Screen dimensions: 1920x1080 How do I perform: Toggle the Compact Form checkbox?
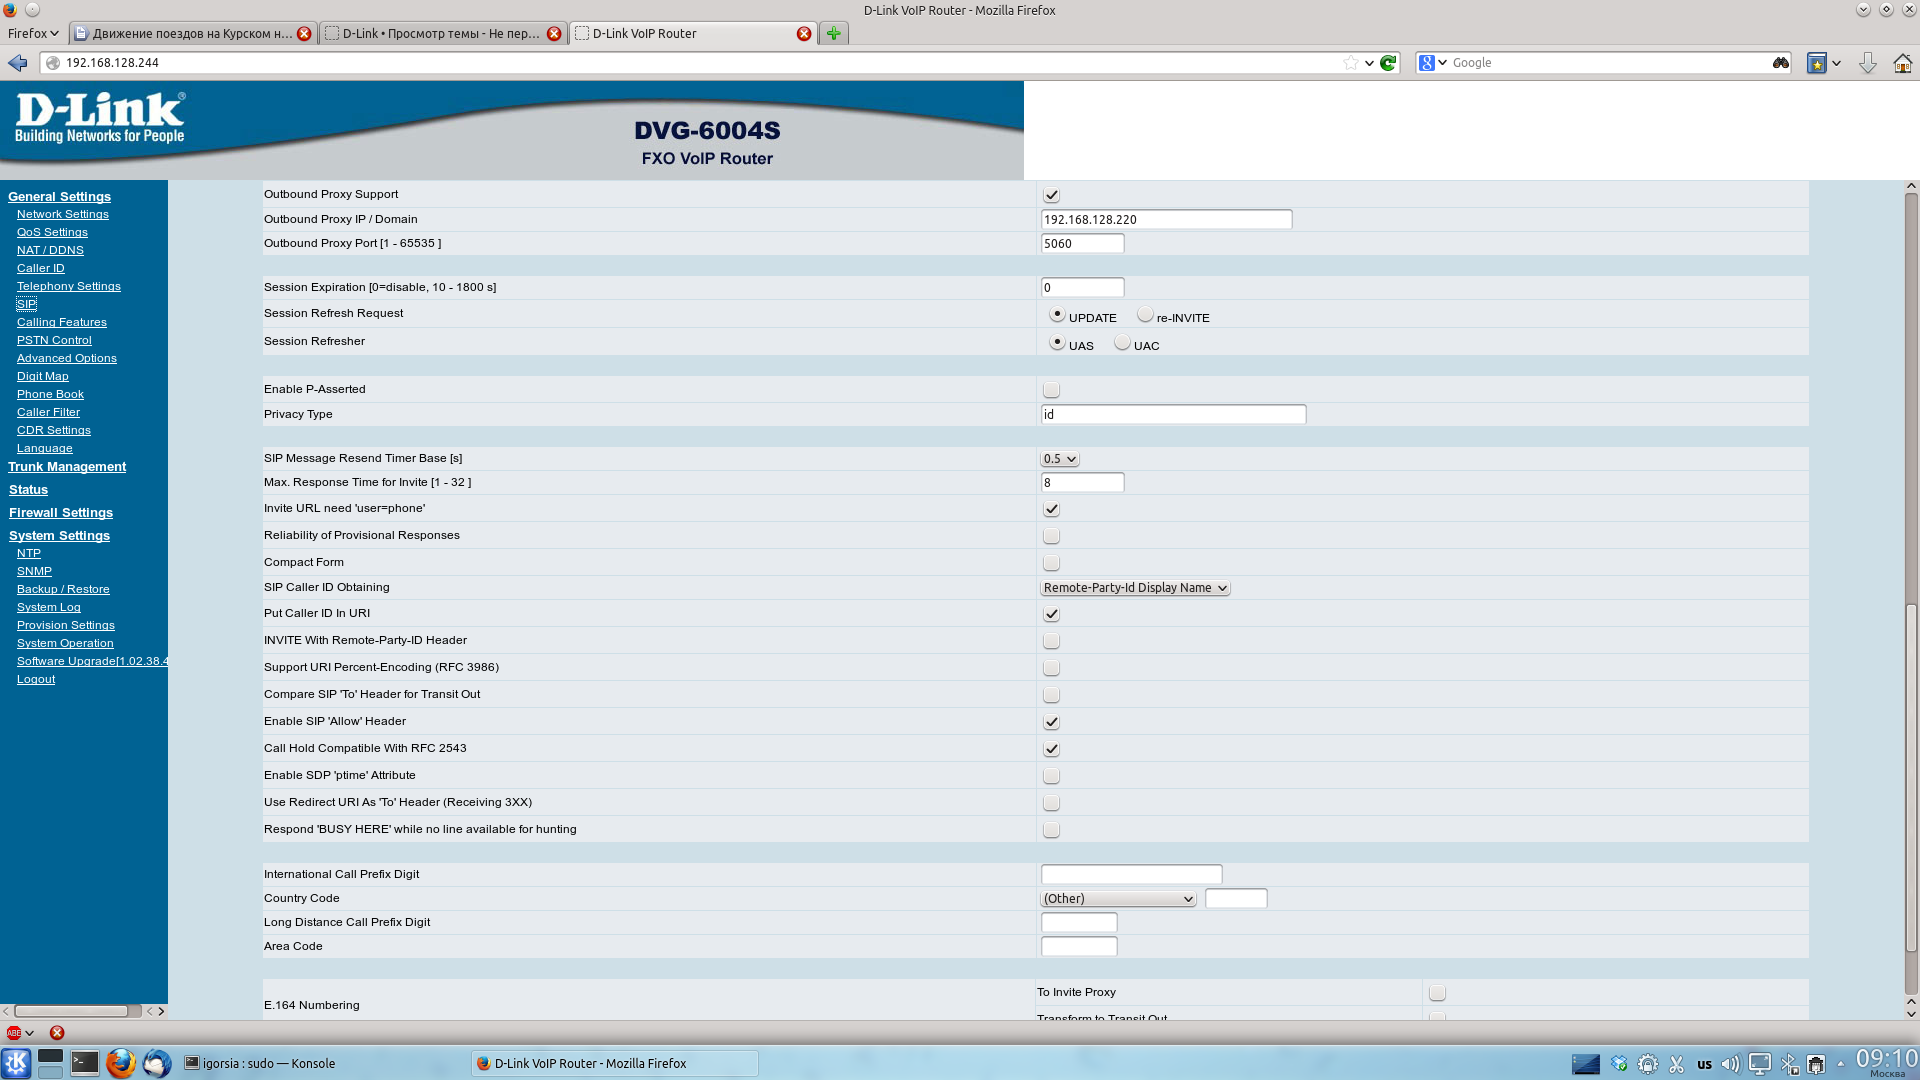point(1051,563)
